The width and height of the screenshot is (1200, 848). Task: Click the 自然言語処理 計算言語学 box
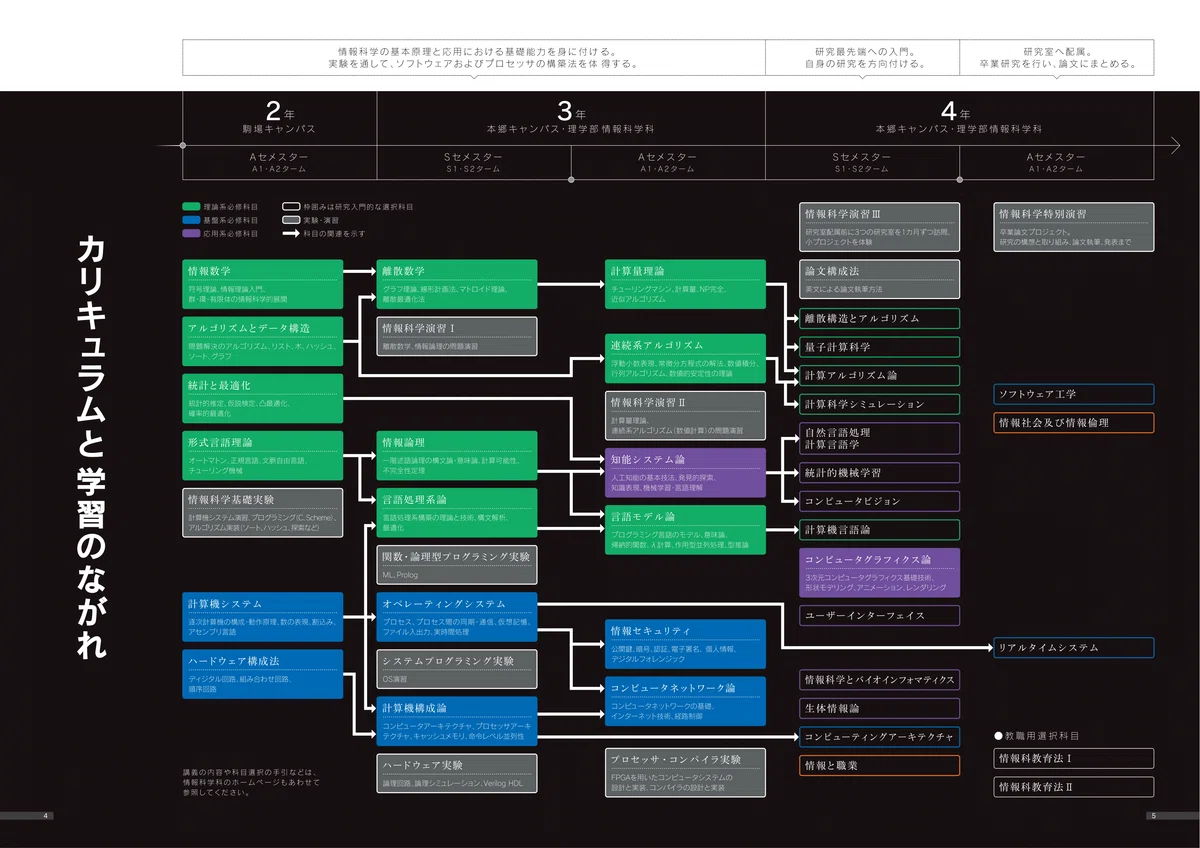point(880,438)
